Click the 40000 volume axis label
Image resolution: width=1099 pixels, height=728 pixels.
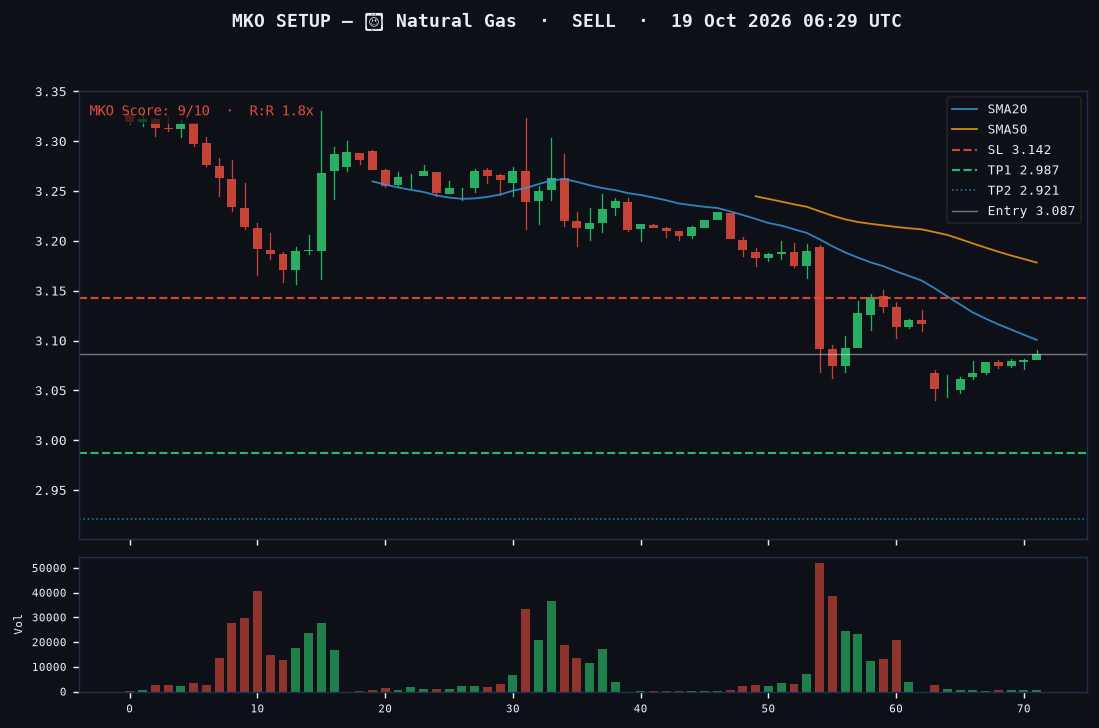point(49,593)
